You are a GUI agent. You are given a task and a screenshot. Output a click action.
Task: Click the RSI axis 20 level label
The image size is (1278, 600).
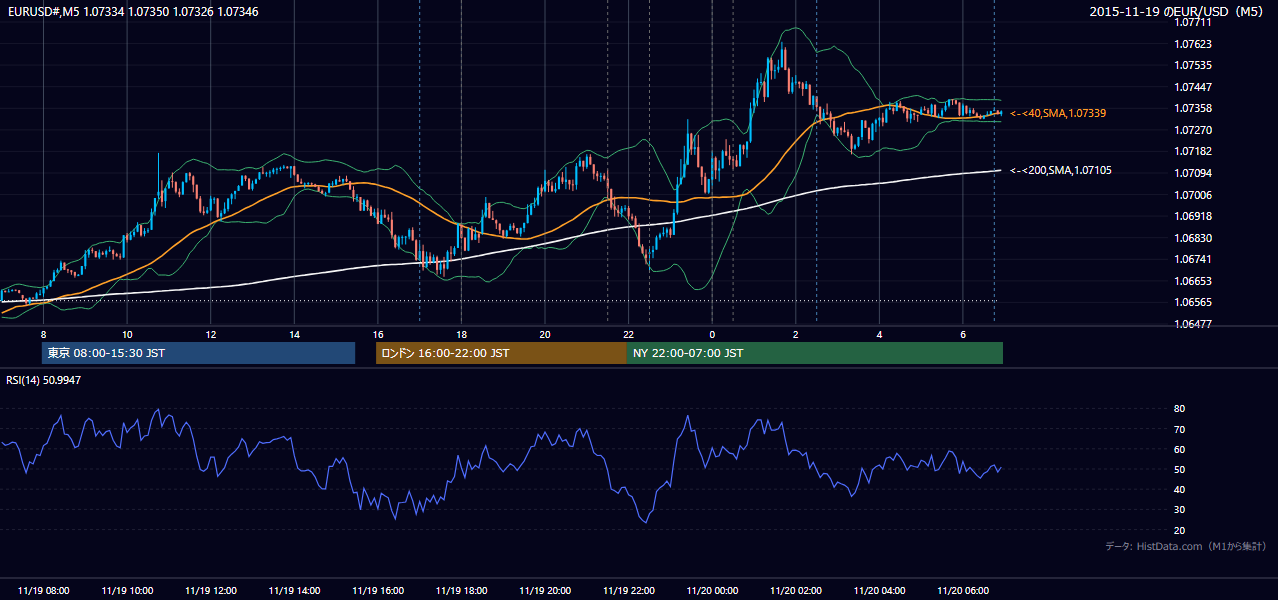[x=1179, y=530]
